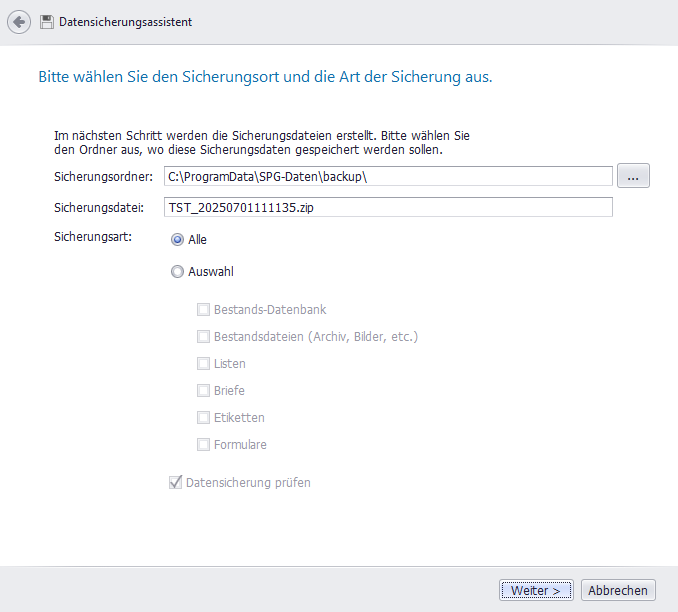This screenshot has height=612, width=678.
Task: Select the Auswahl radio button
Action: [x=178, y=271]
